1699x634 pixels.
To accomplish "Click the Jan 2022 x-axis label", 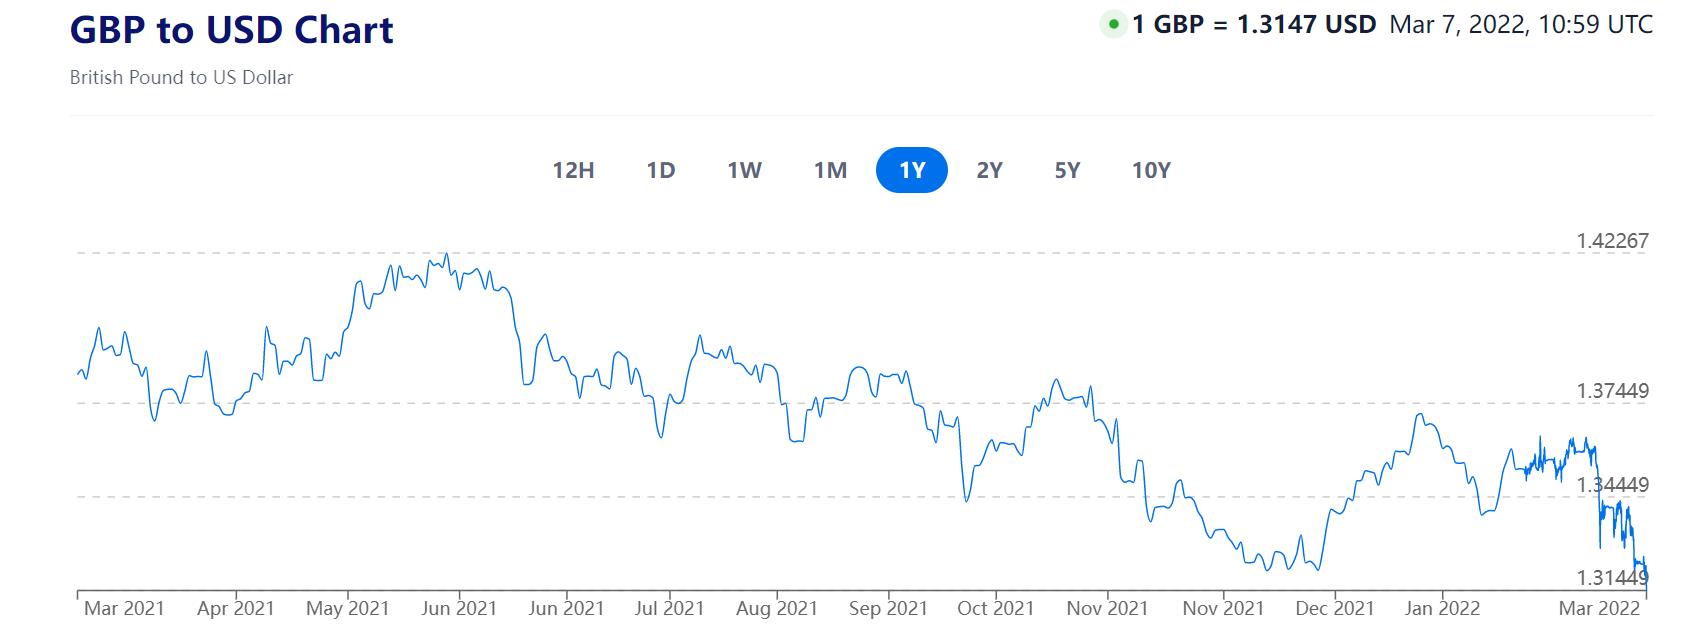I will point(1442,608).
